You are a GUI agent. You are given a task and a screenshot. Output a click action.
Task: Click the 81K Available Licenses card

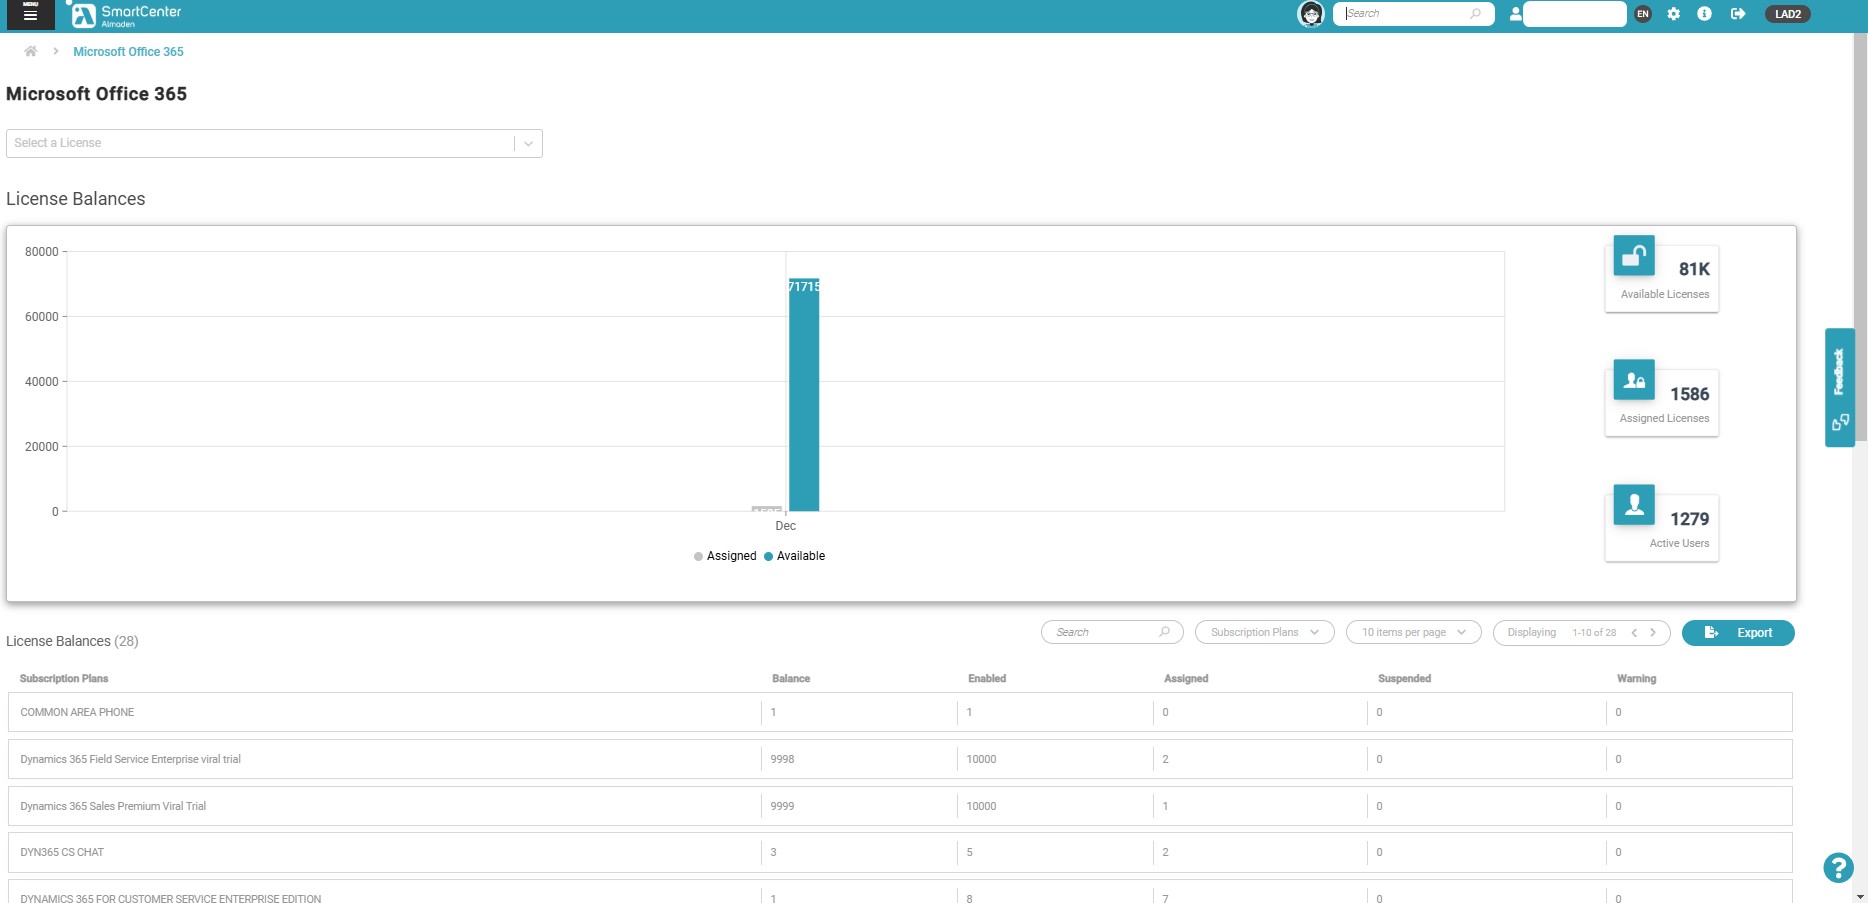[x=1662, y=278]
